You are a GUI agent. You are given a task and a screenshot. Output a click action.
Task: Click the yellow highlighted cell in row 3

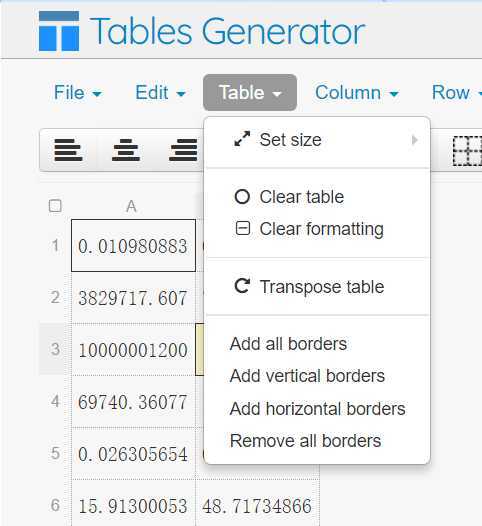pos(200,349)
